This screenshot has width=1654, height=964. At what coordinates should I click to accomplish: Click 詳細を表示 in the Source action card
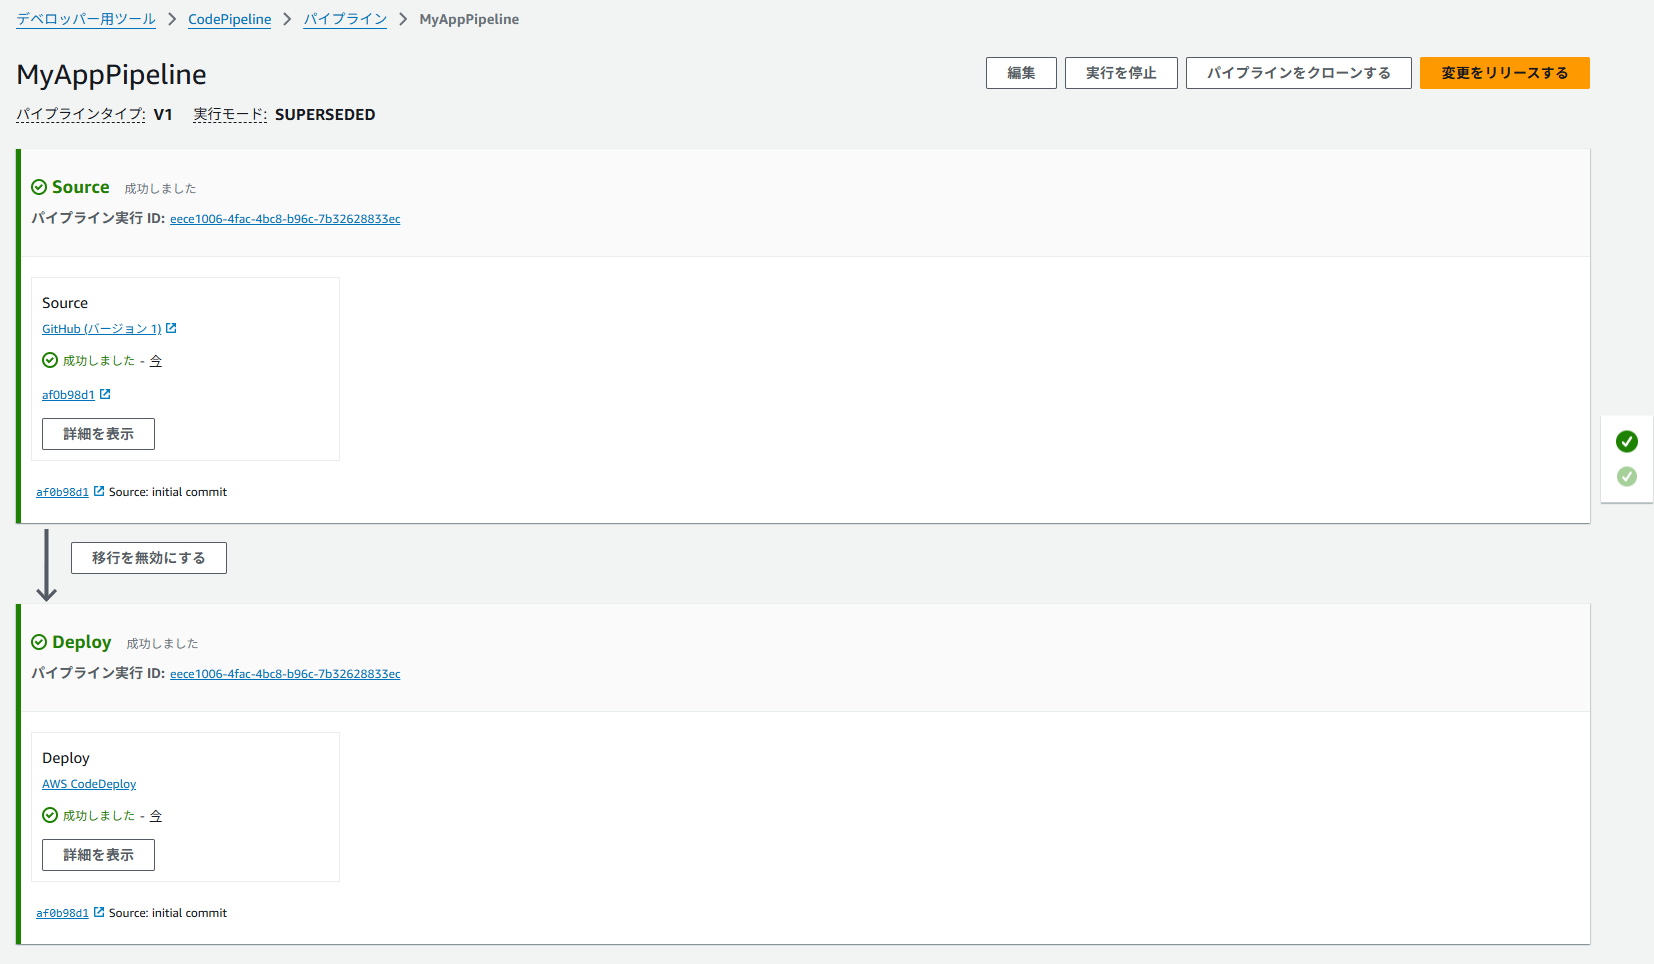(x=98, y=434)
